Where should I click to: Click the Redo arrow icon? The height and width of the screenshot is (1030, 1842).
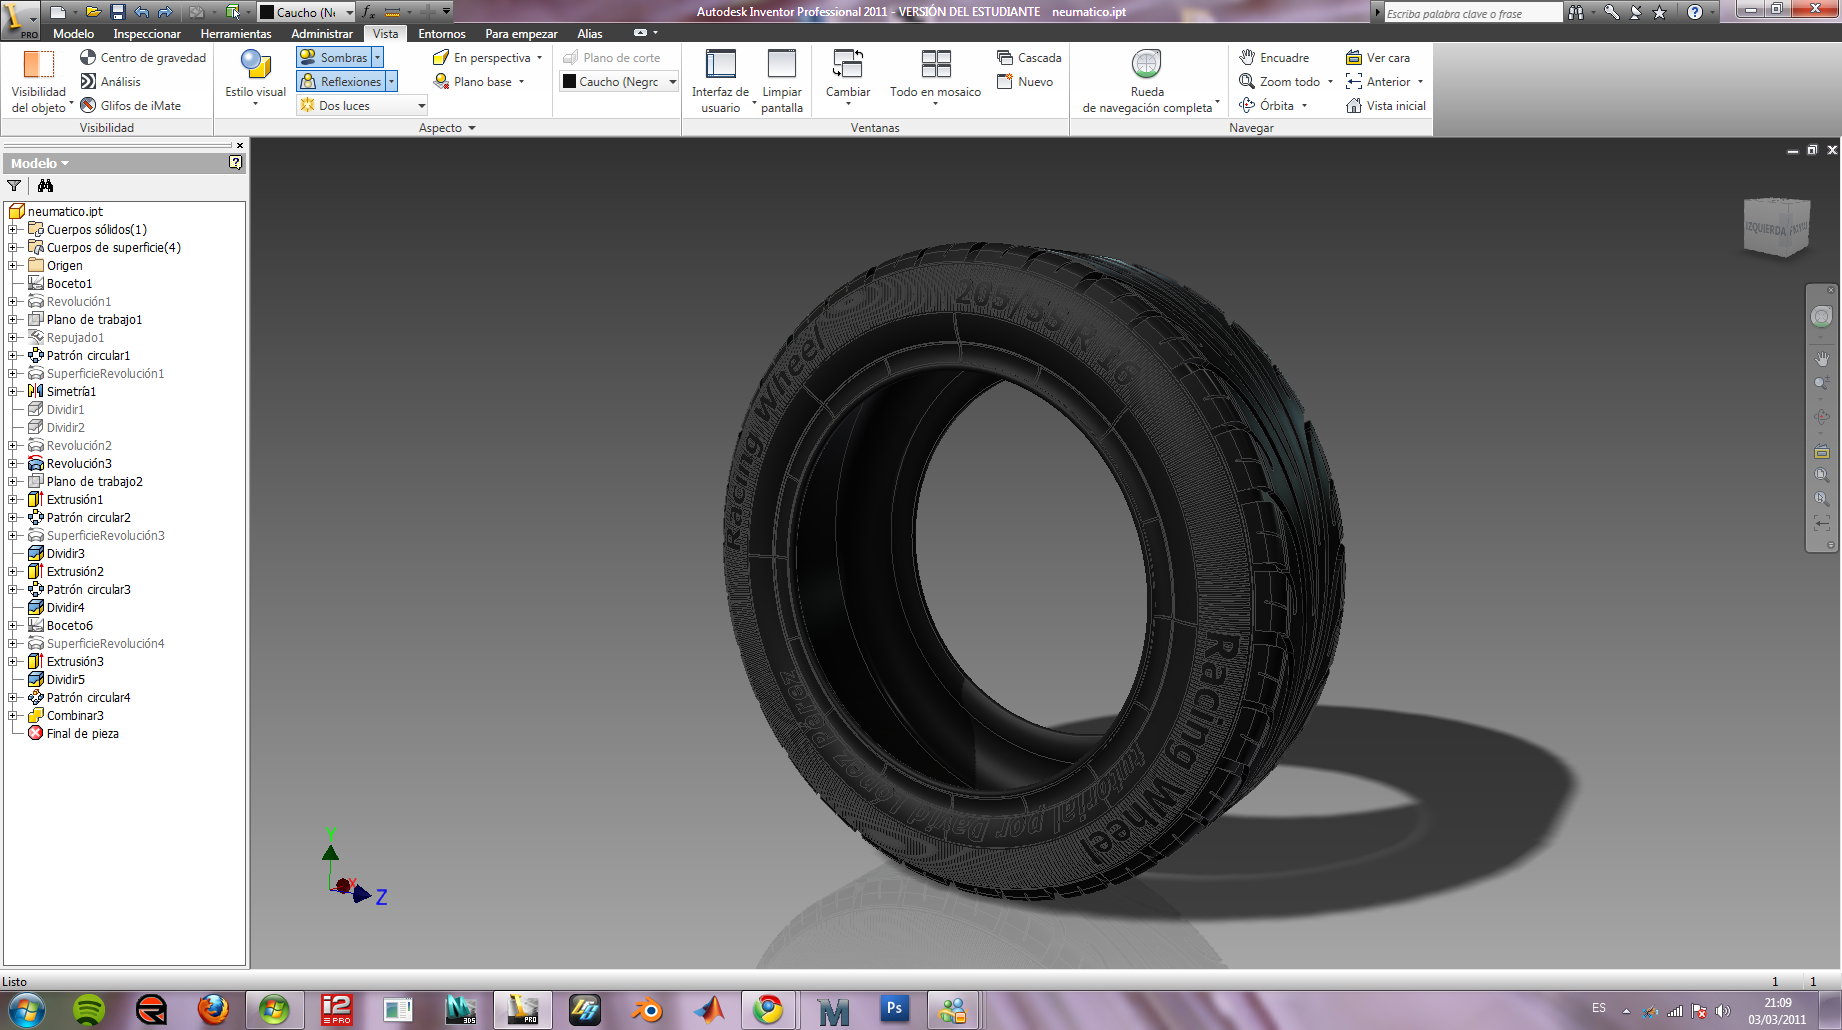pos(165,12)
